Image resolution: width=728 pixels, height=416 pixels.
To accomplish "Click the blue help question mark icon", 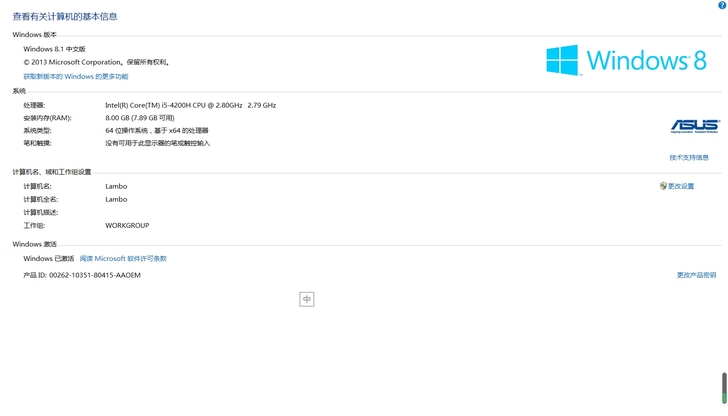I will click(722, 5).
